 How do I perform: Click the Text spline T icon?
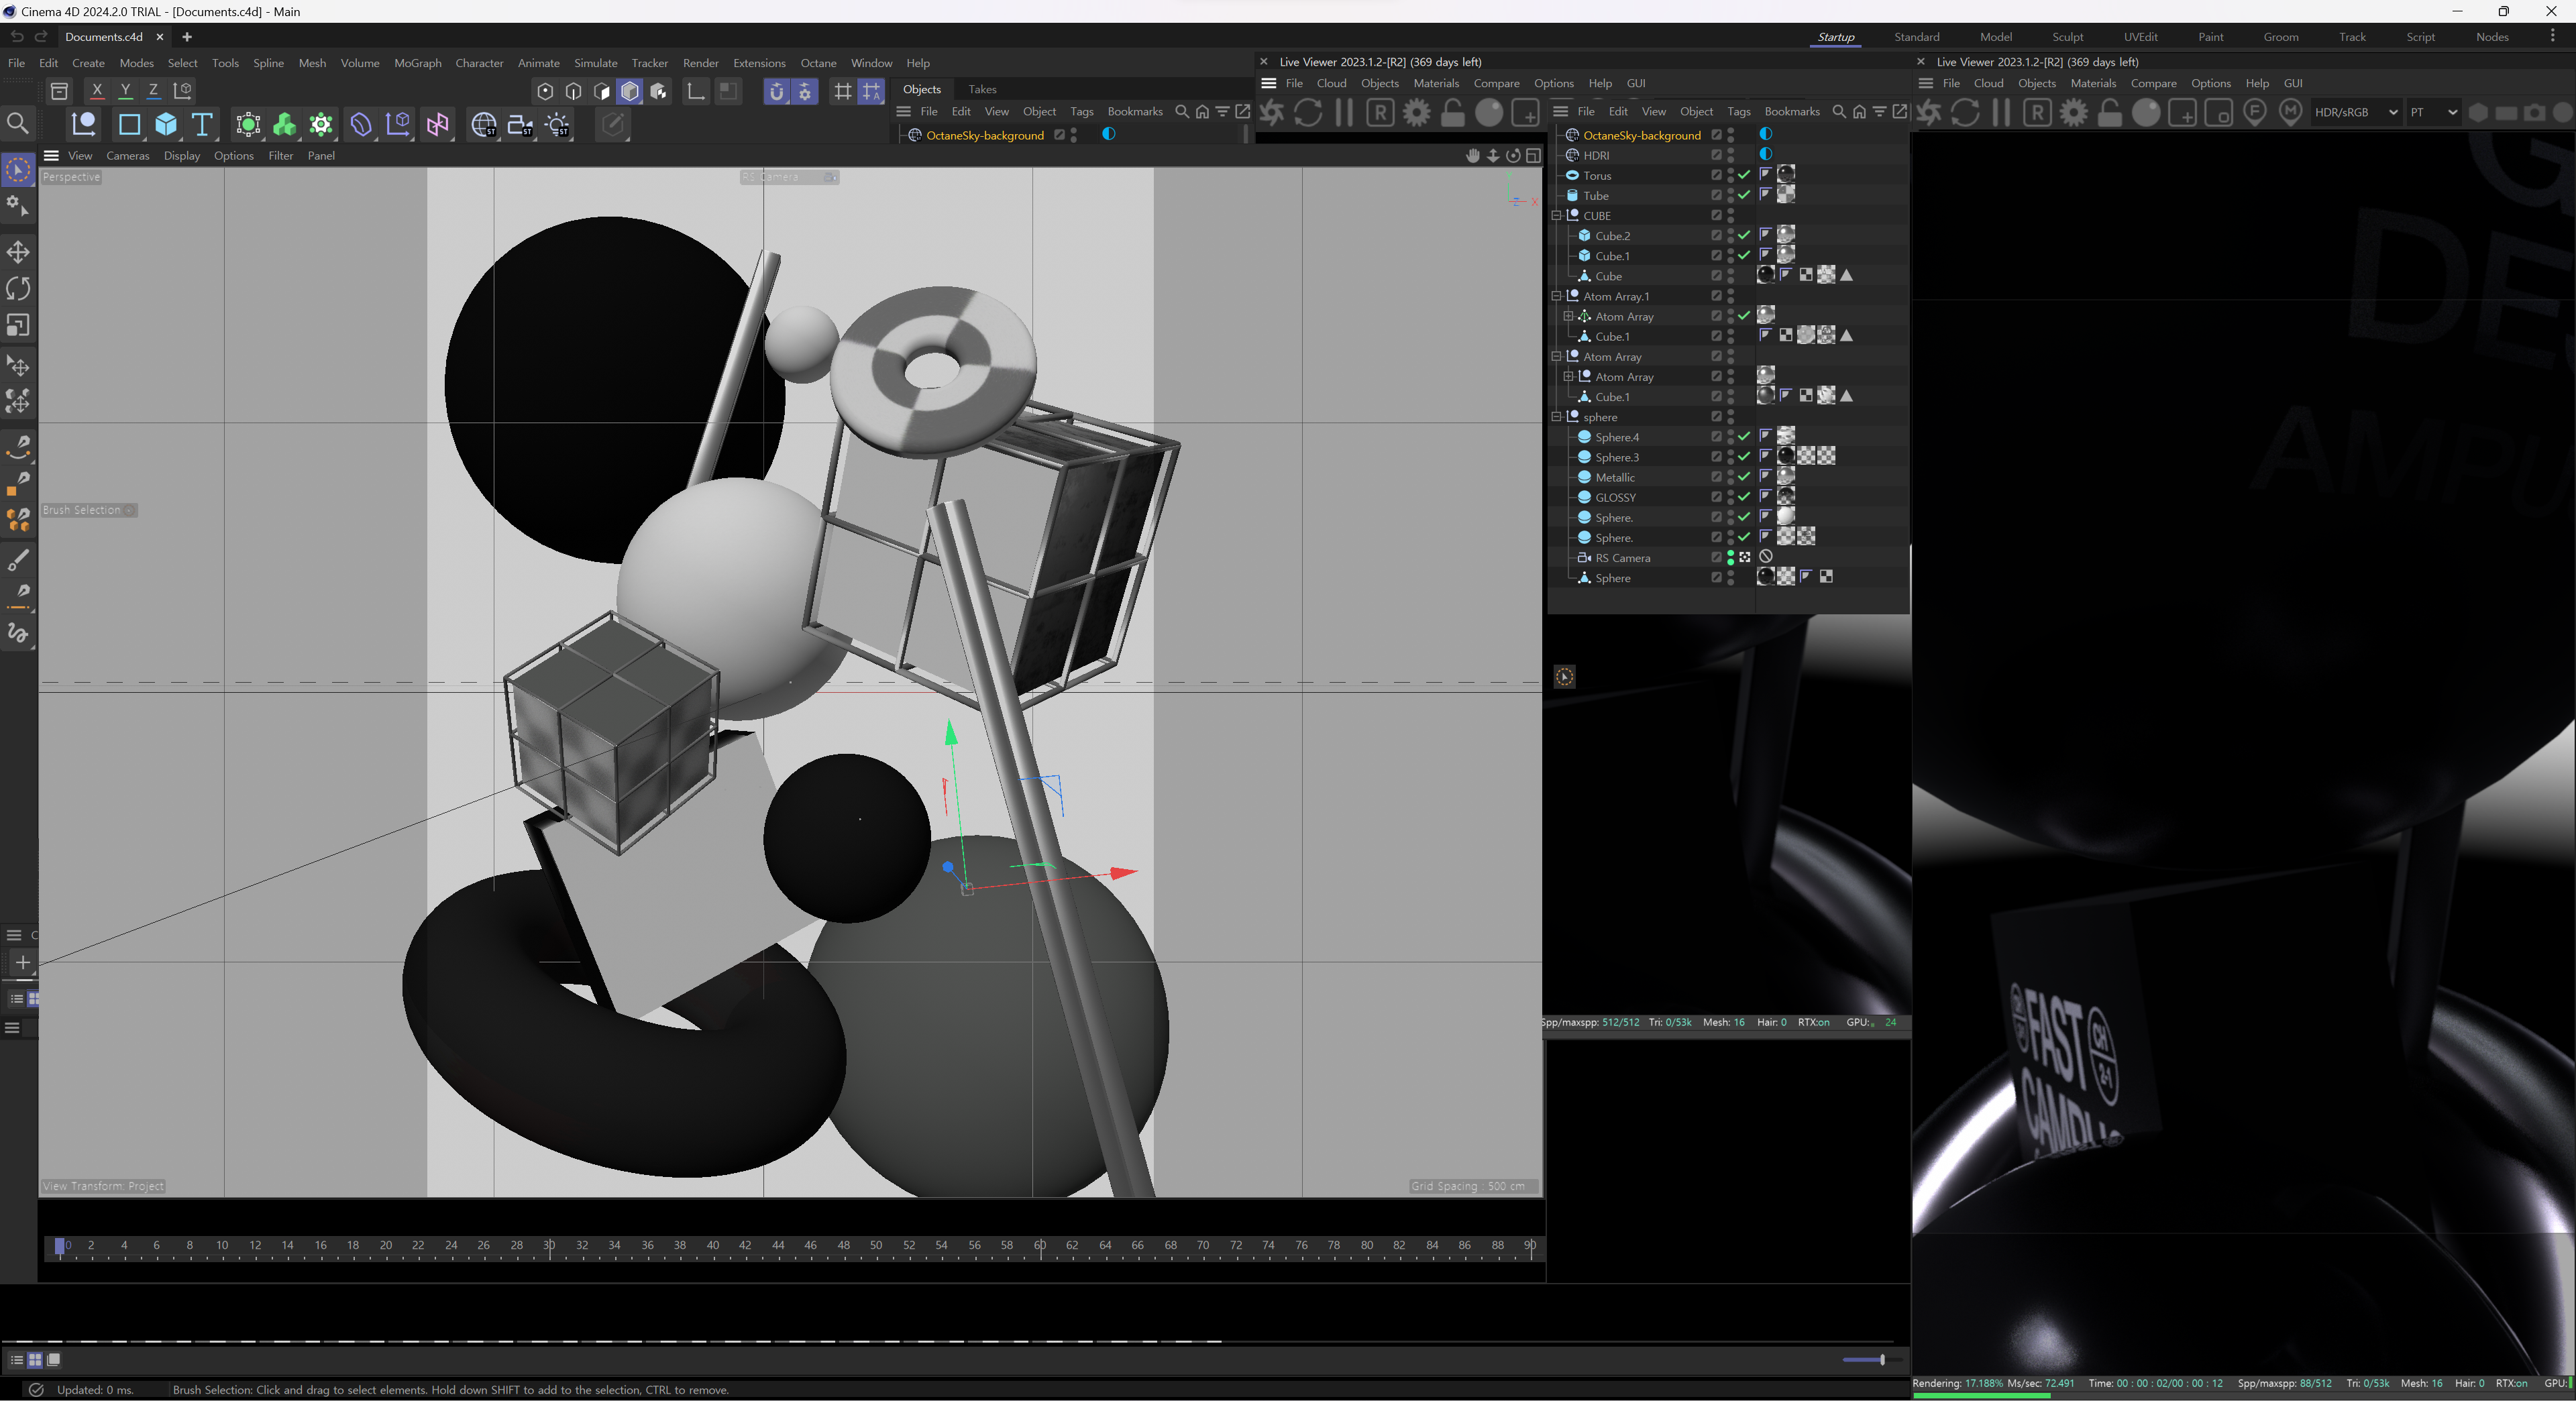coord(202,124)
